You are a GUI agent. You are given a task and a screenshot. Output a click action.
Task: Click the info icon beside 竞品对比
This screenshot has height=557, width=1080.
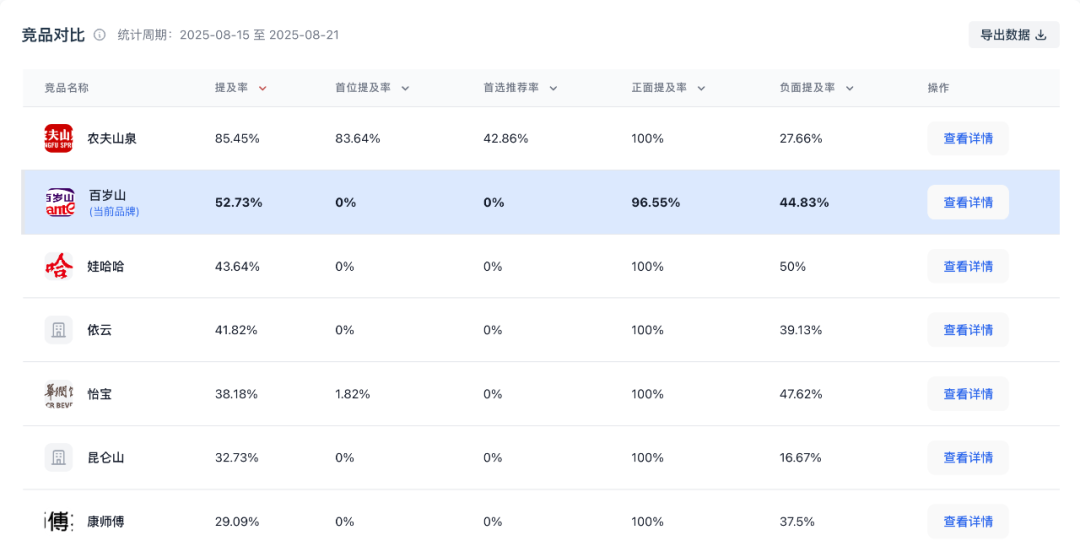pyautogui.click(x=100, y=35)
